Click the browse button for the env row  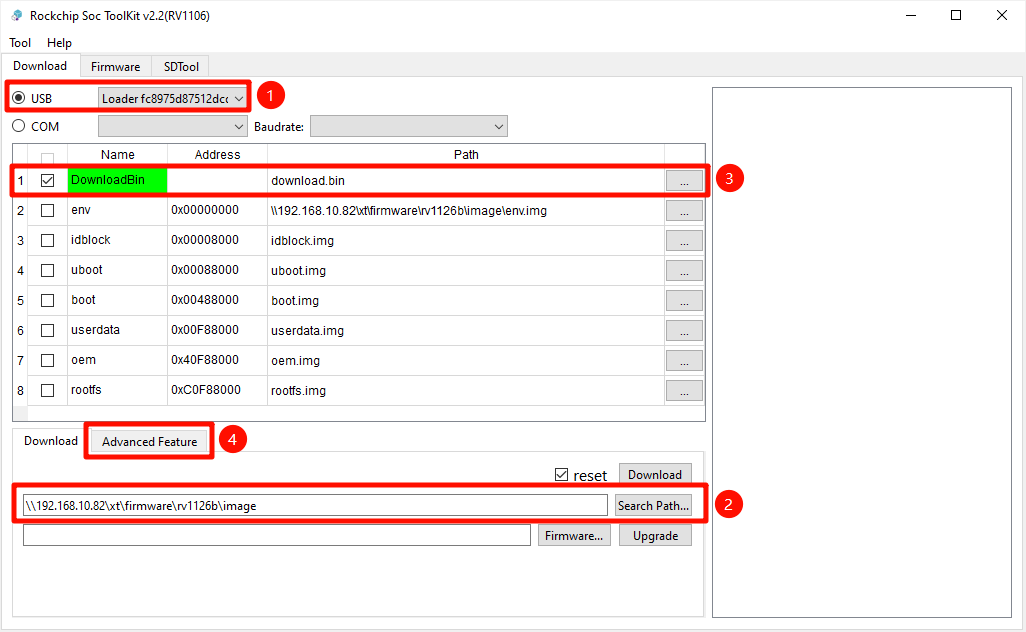coord(684,211)
